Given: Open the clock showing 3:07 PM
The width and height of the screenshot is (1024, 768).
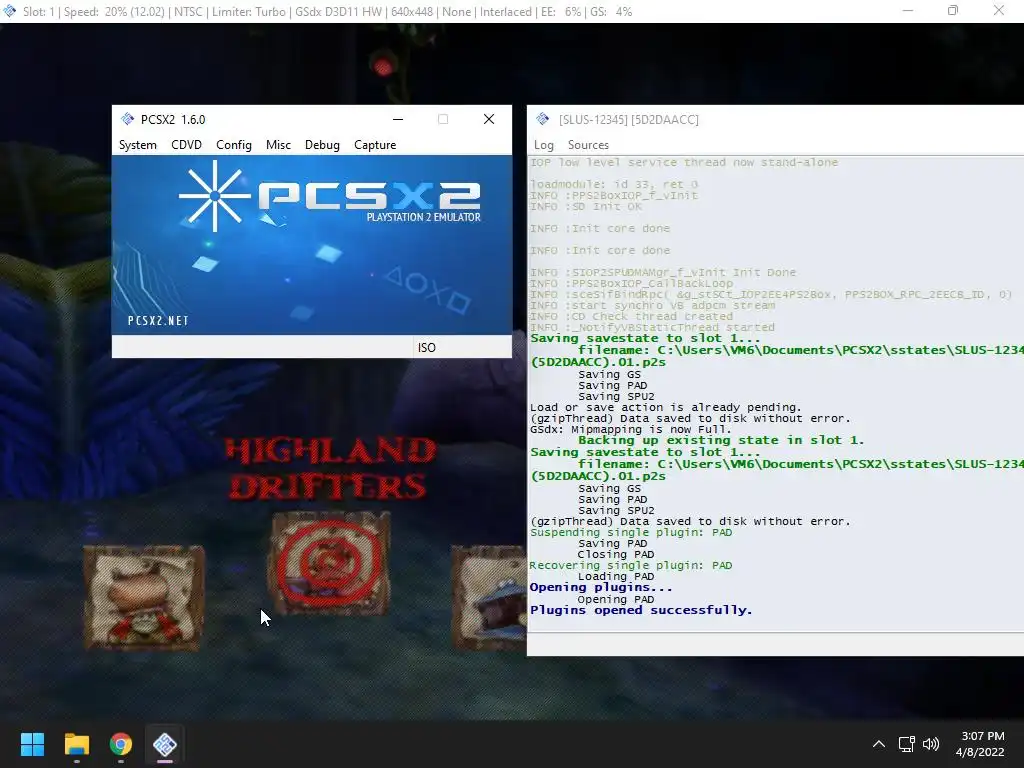Looking at the screenshot, I should 980,744.
